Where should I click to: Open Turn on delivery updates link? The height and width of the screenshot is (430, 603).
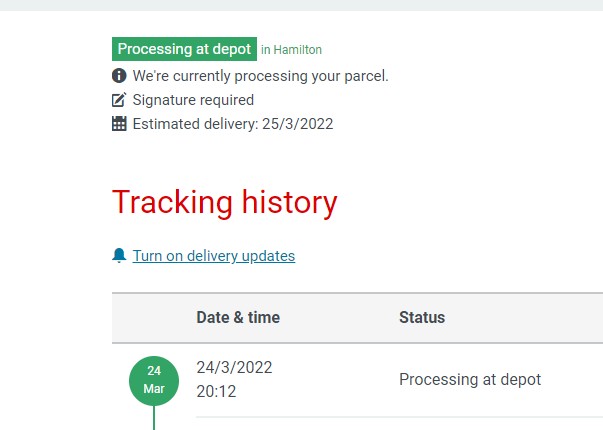(x=214, y=256)
